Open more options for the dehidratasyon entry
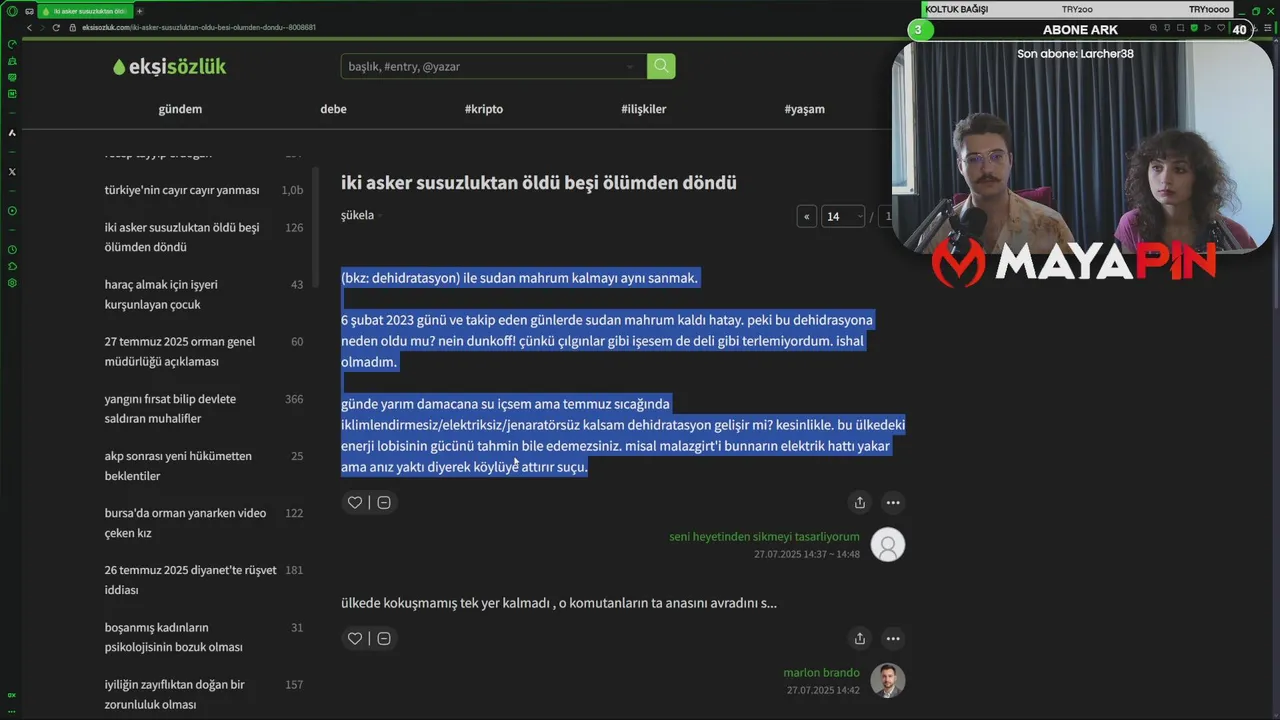This screenshot has height=720, width=1280. 893,502
